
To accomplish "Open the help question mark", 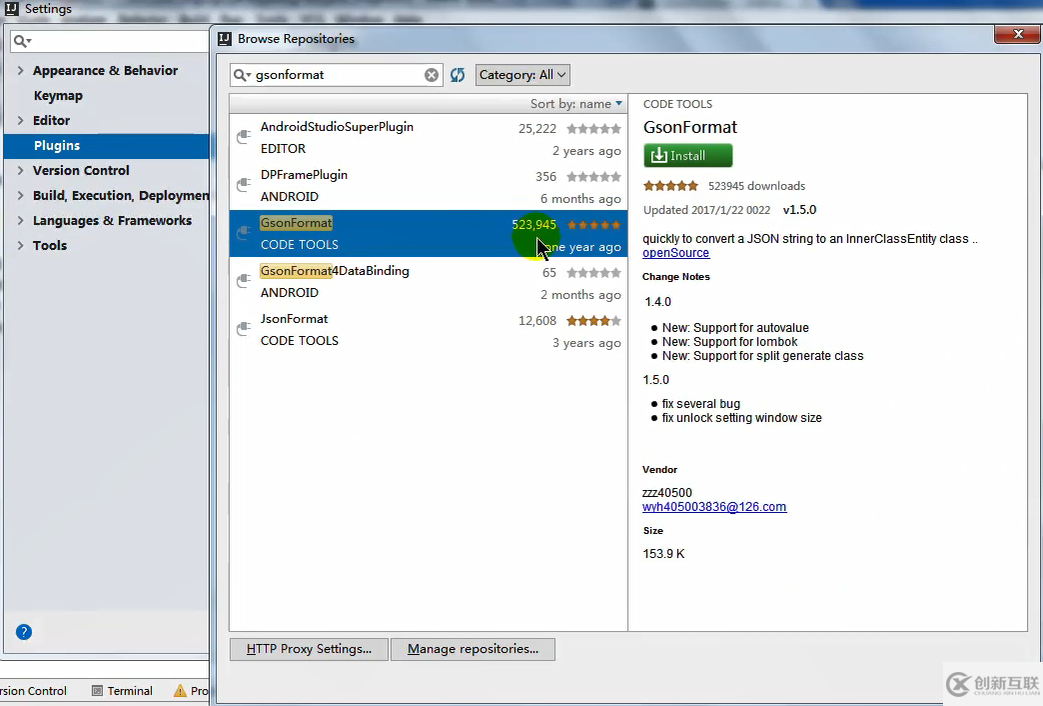I will tap(24, 632).
